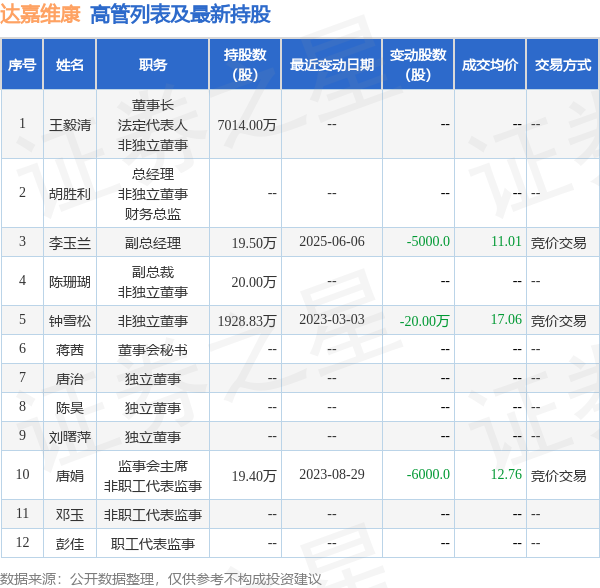Click the 达嘉维康 company name in title
The width and height of the screenshot is (600, 588).
coord(40,15)
